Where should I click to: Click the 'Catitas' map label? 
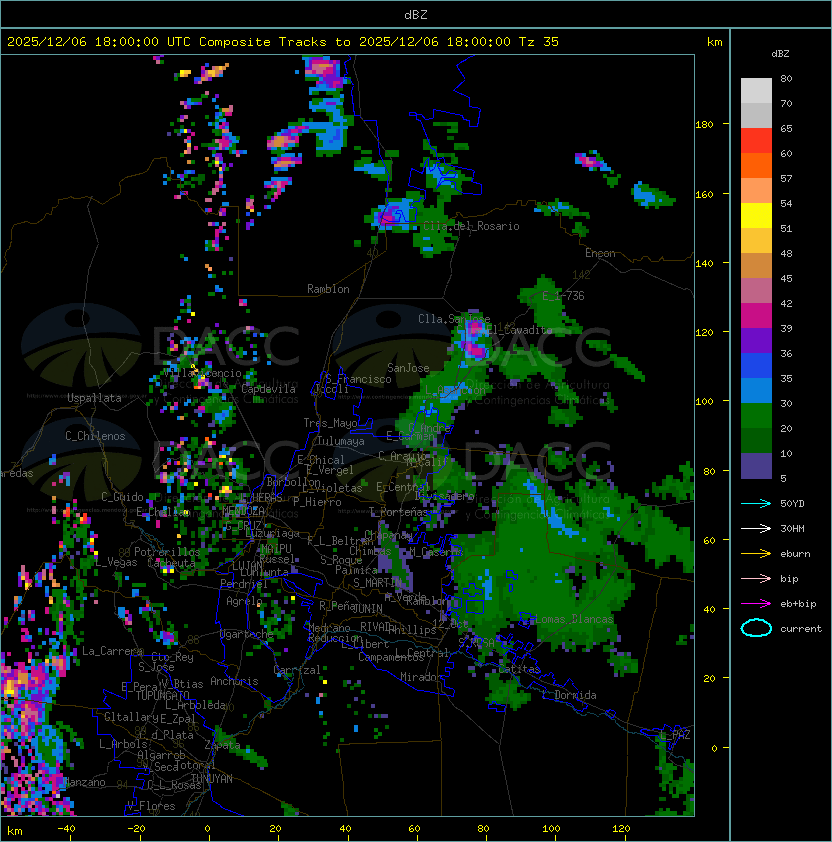pos(519,670)
